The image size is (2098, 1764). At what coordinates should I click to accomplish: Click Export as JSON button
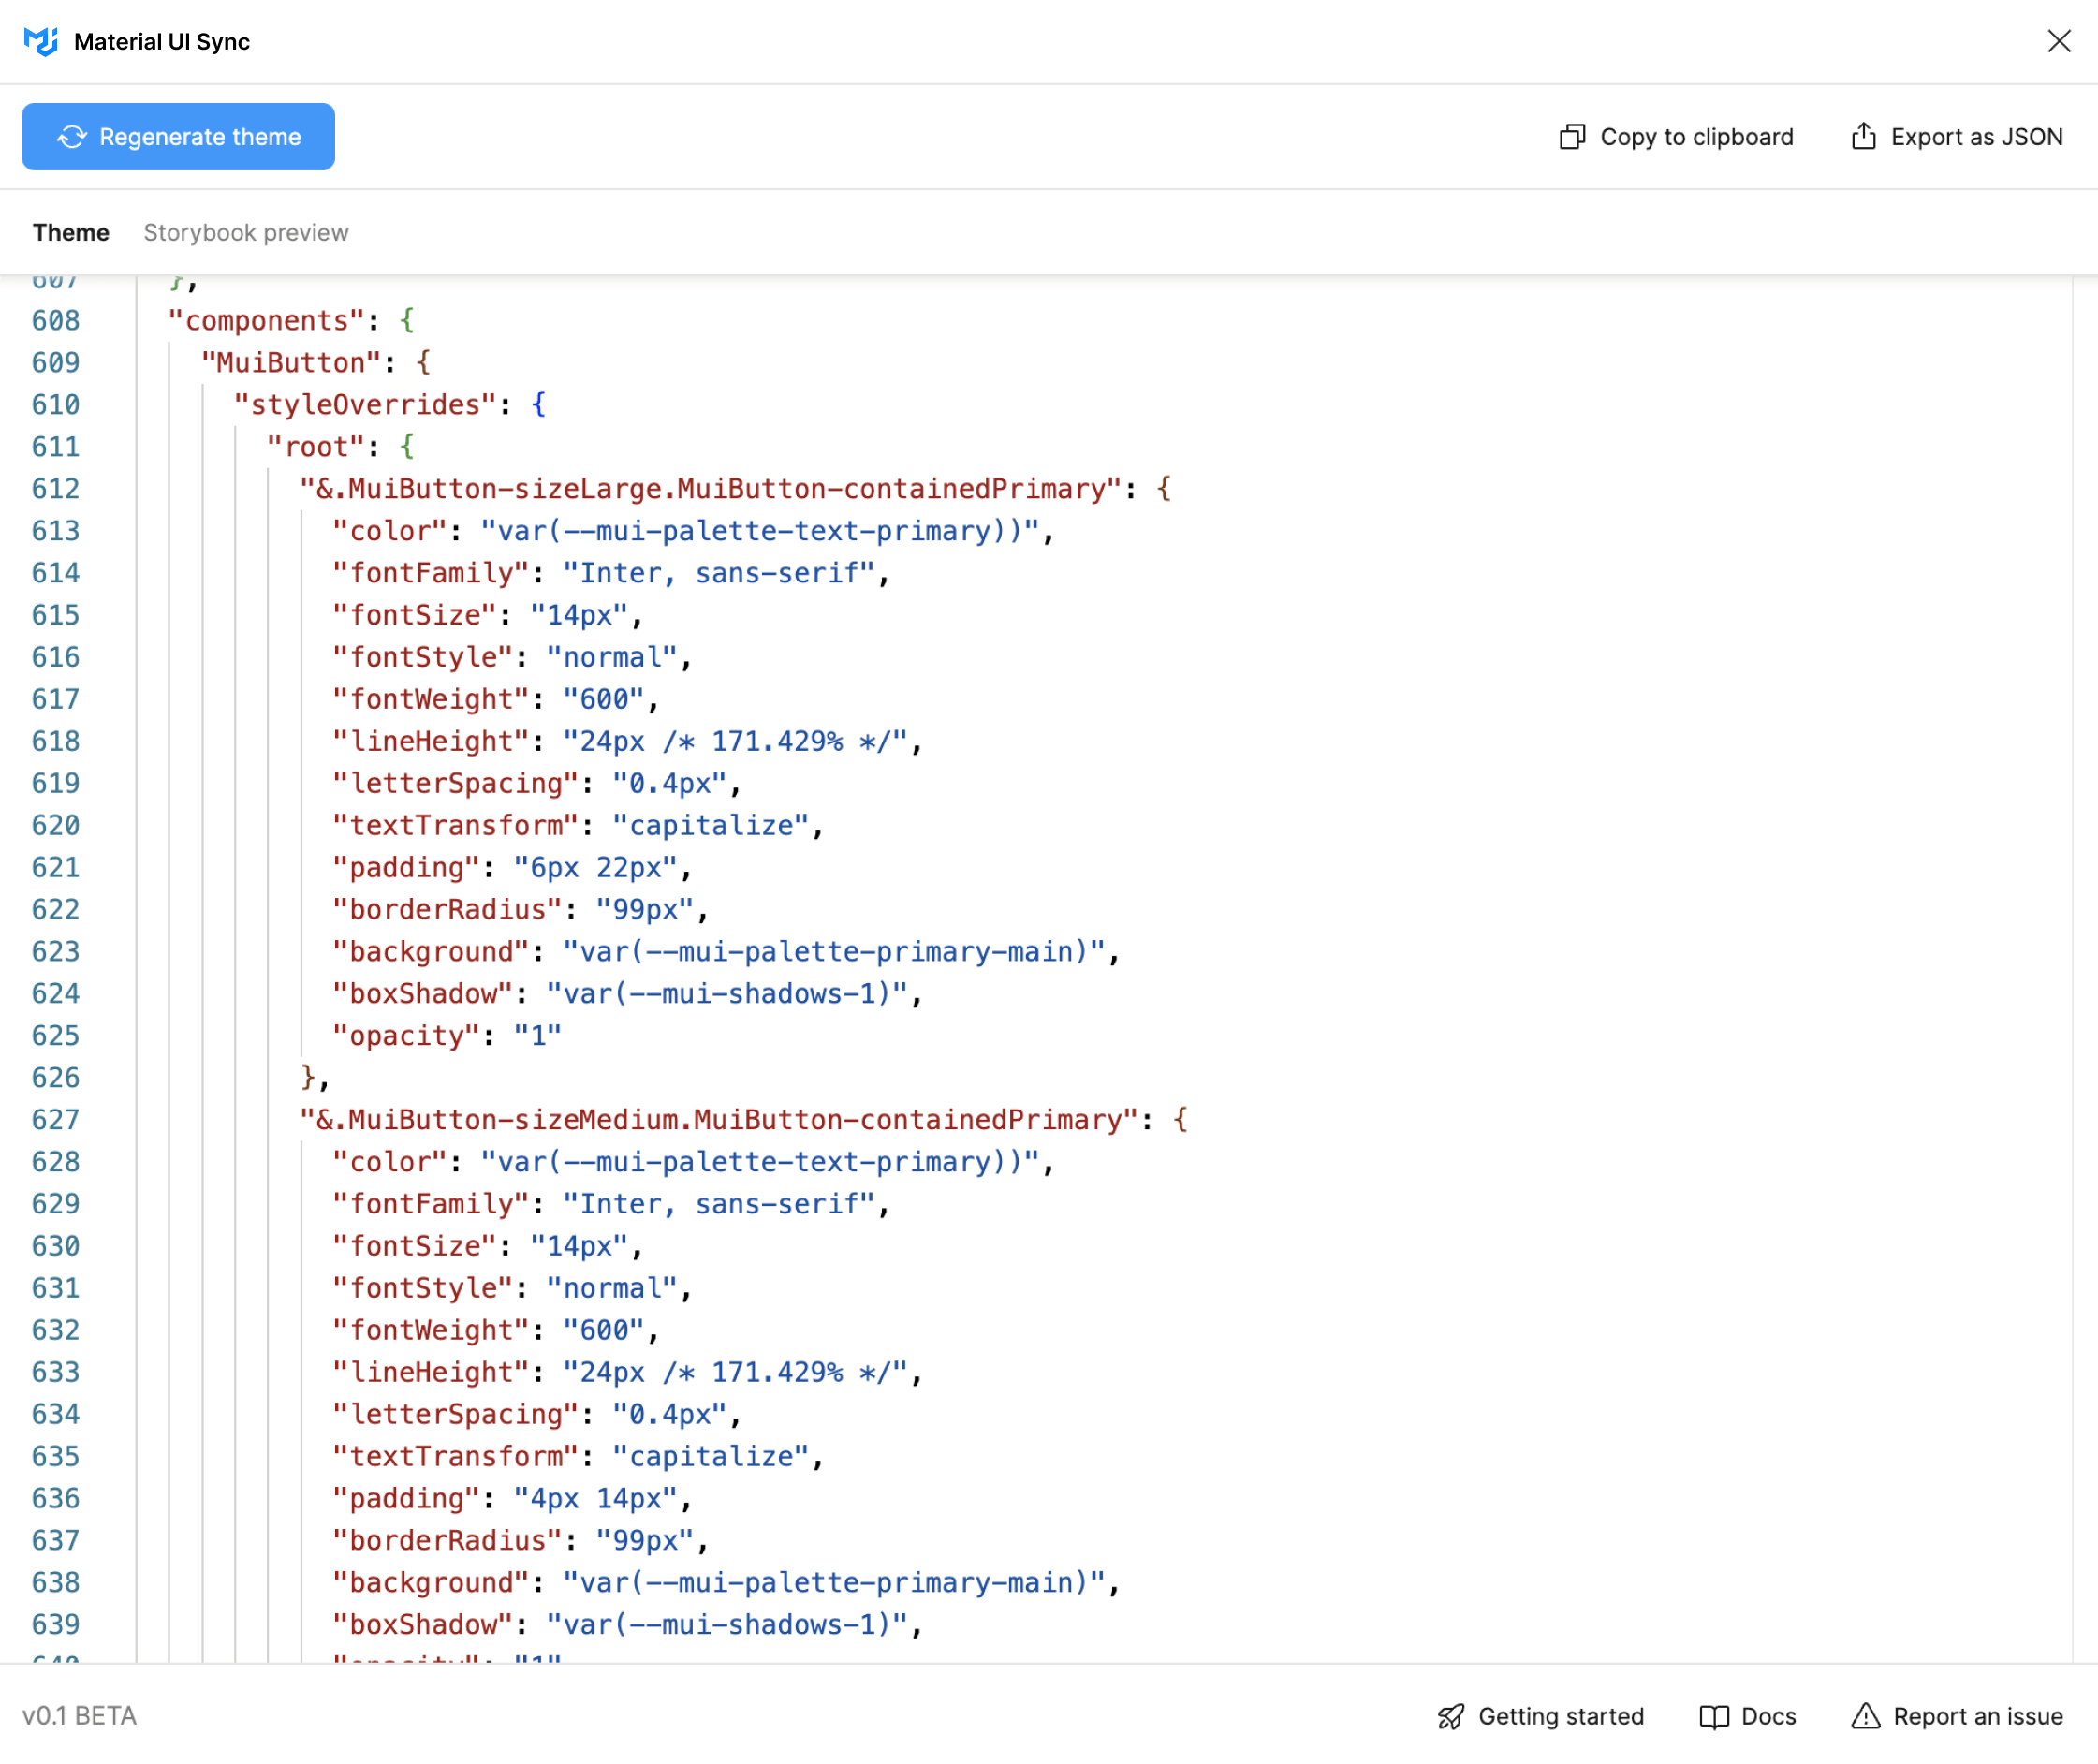click(1955, 137)
